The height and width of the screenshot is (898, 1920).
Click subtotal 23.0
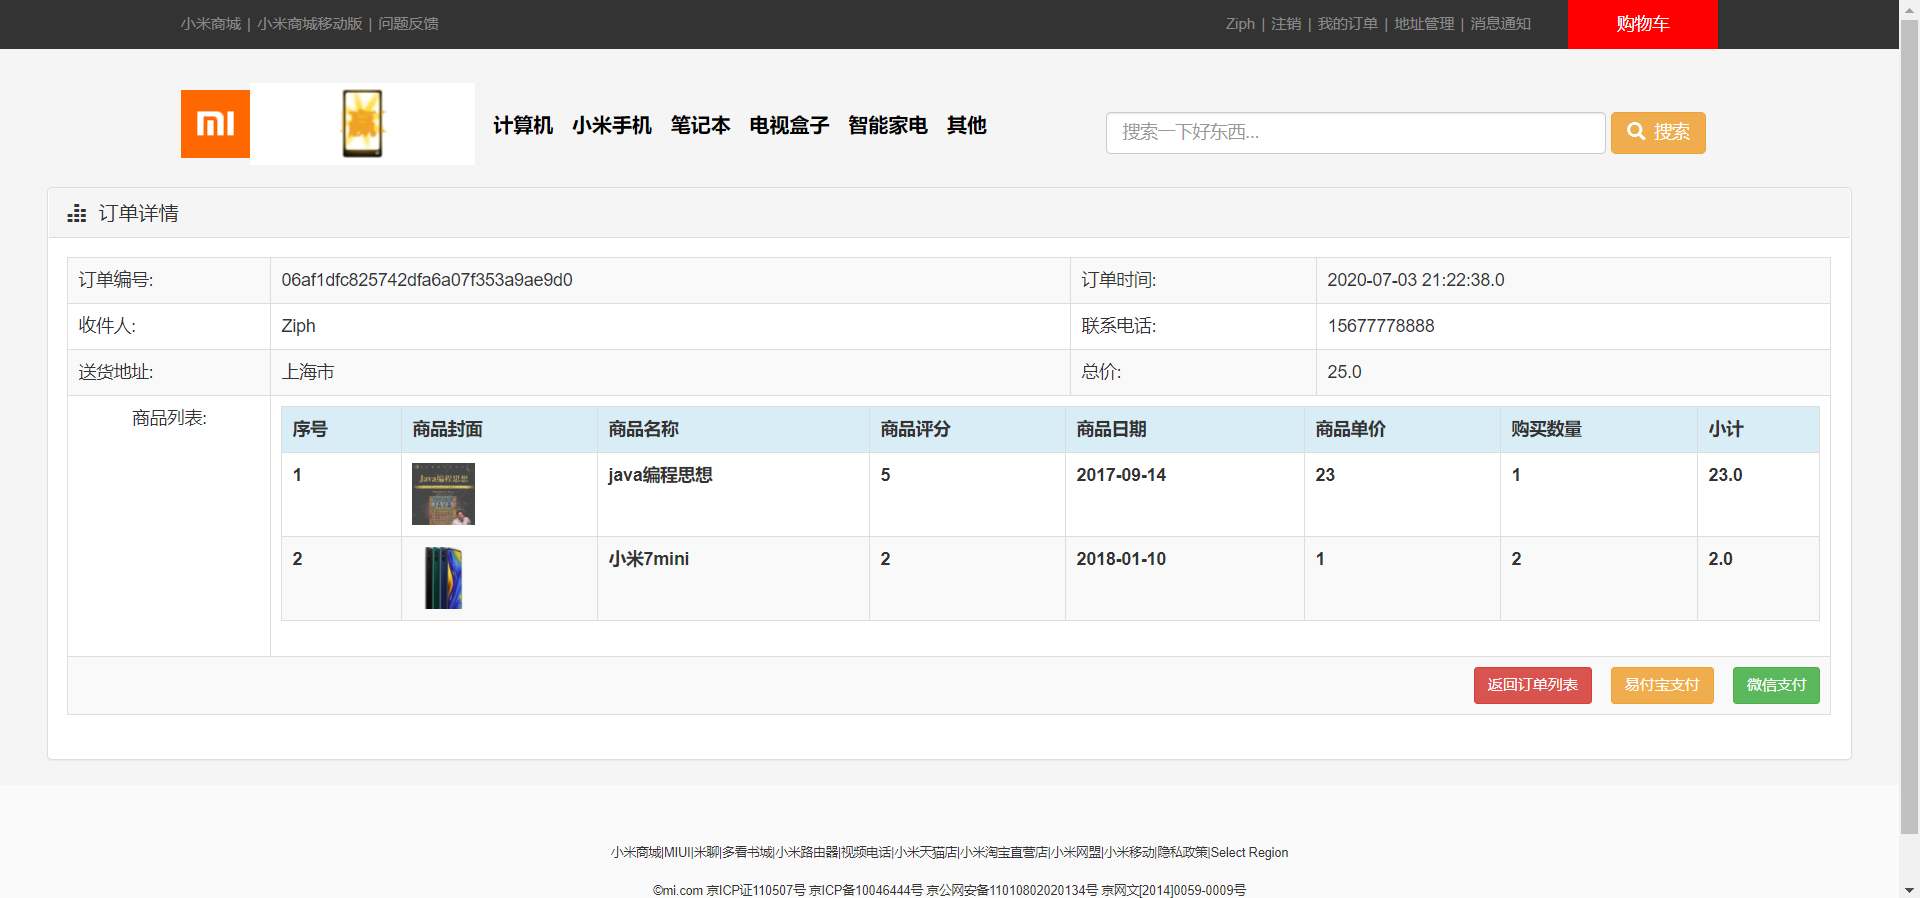(x=1725, y=475)
